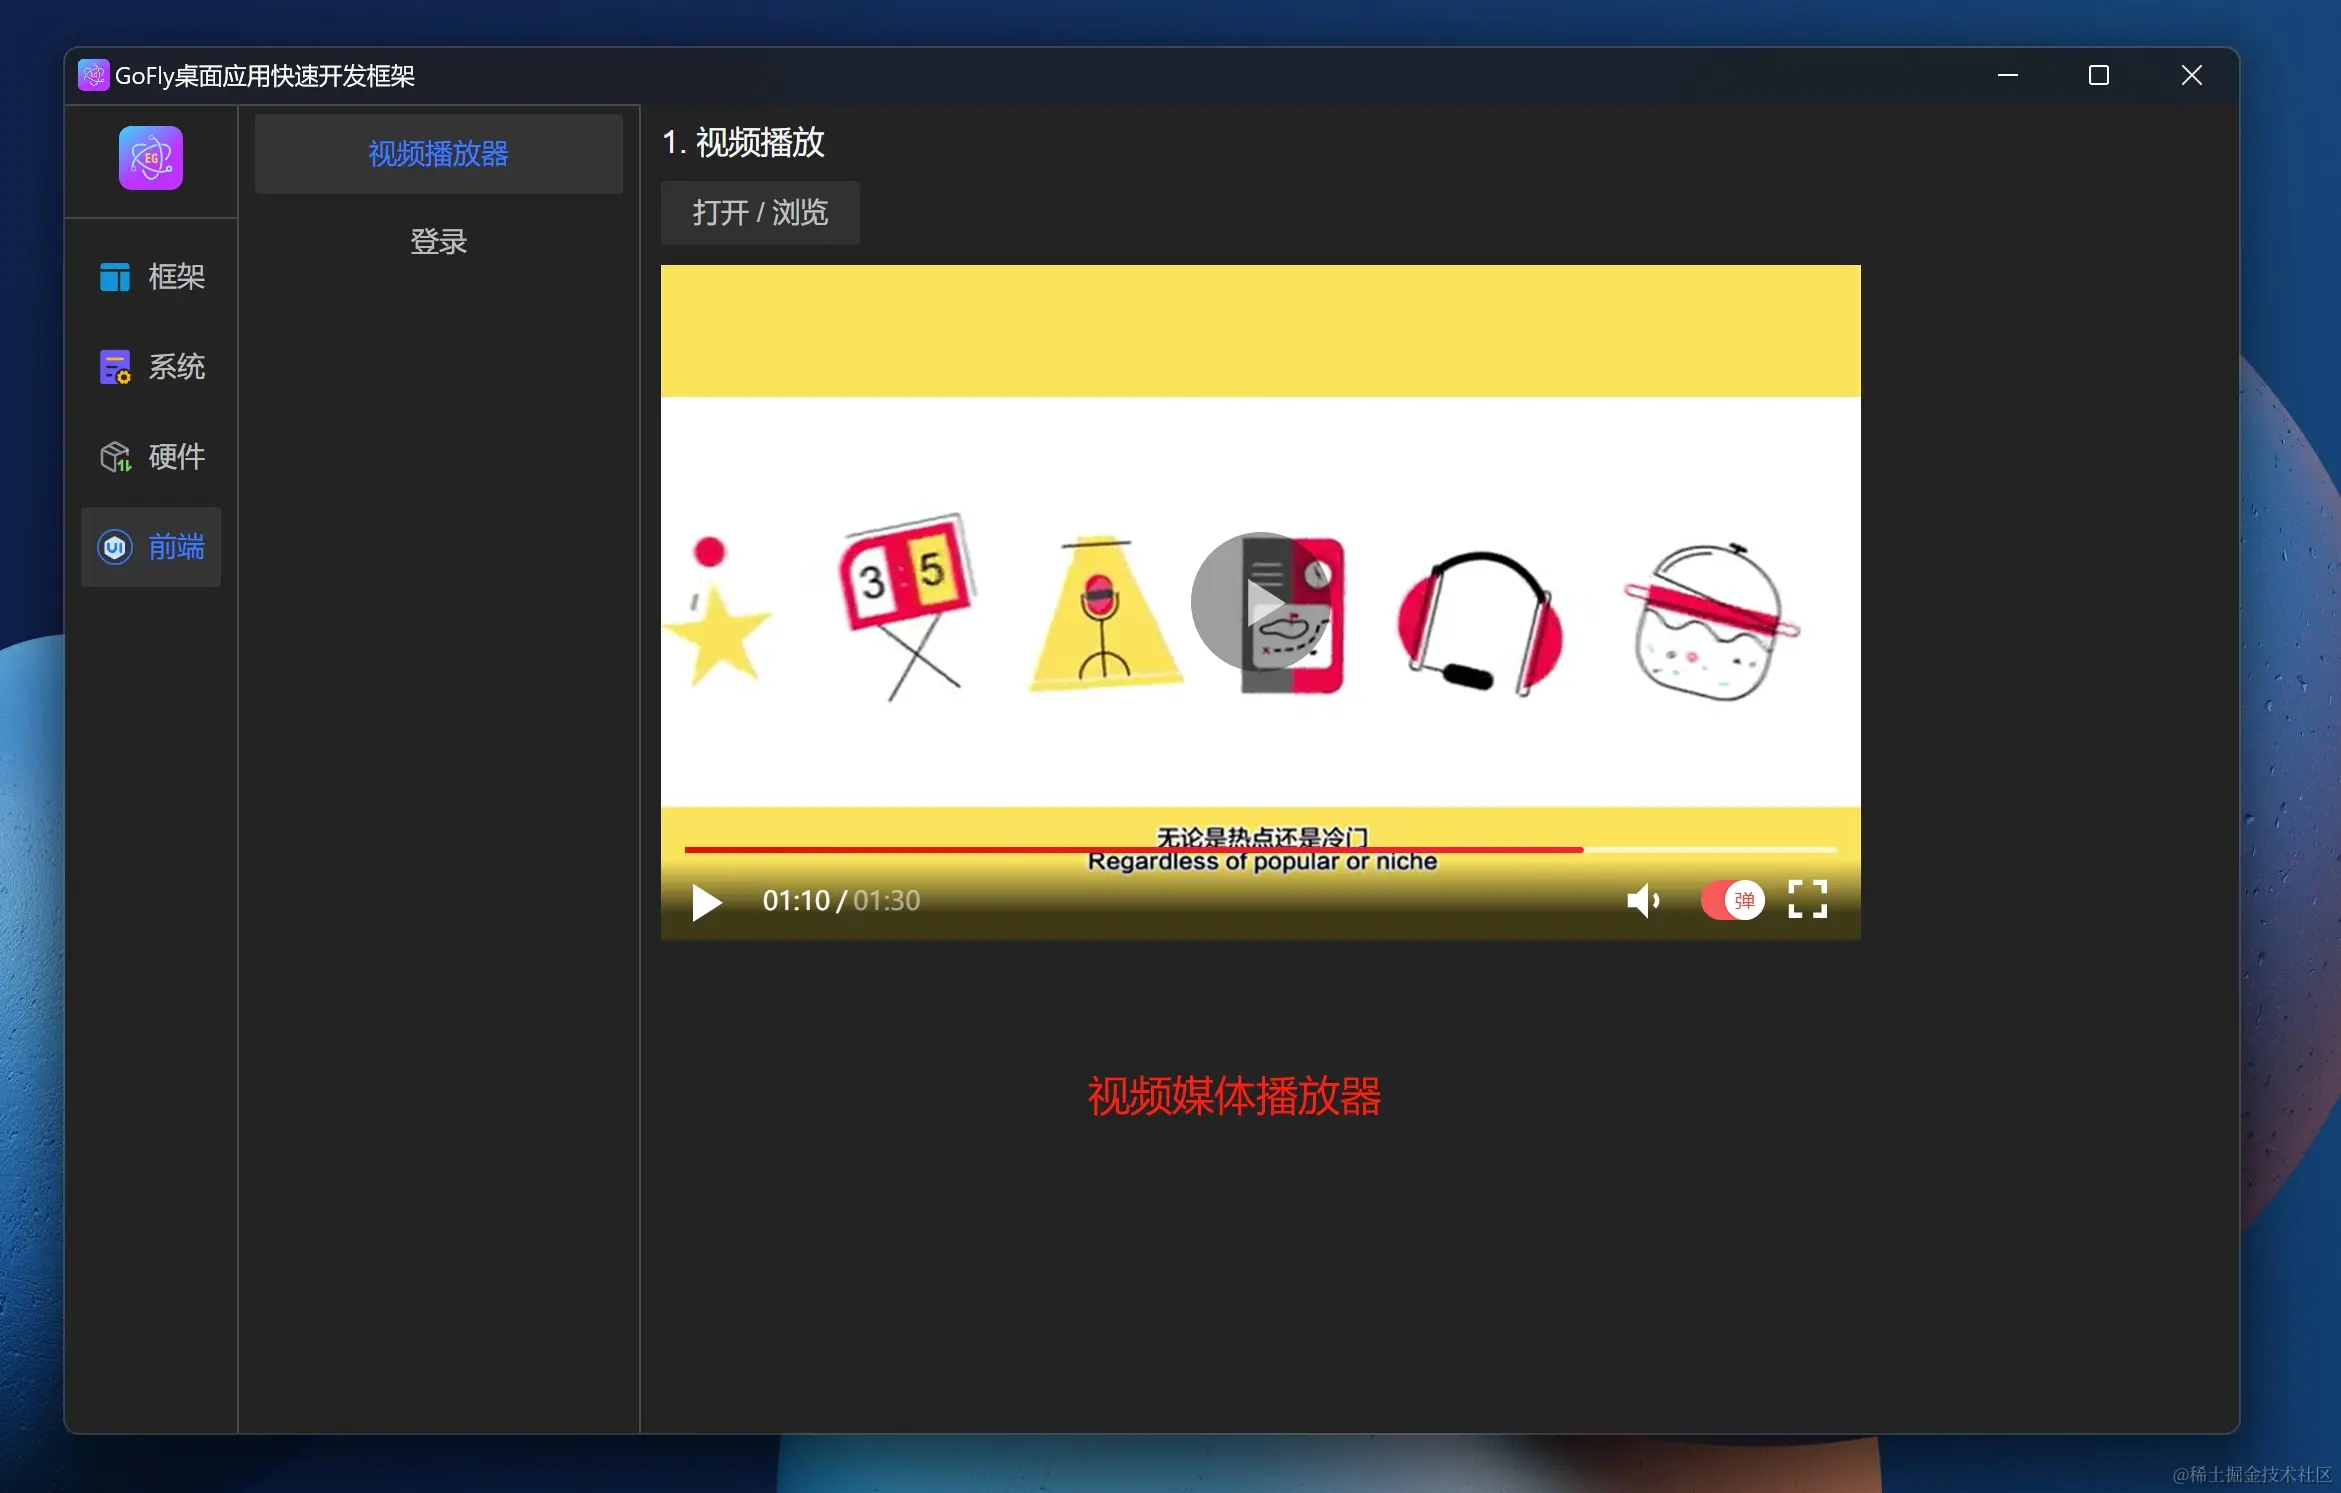Screen dimensions: 2341x1493
Task: Maximize the GoFly window
Action: coord(2098,76)
